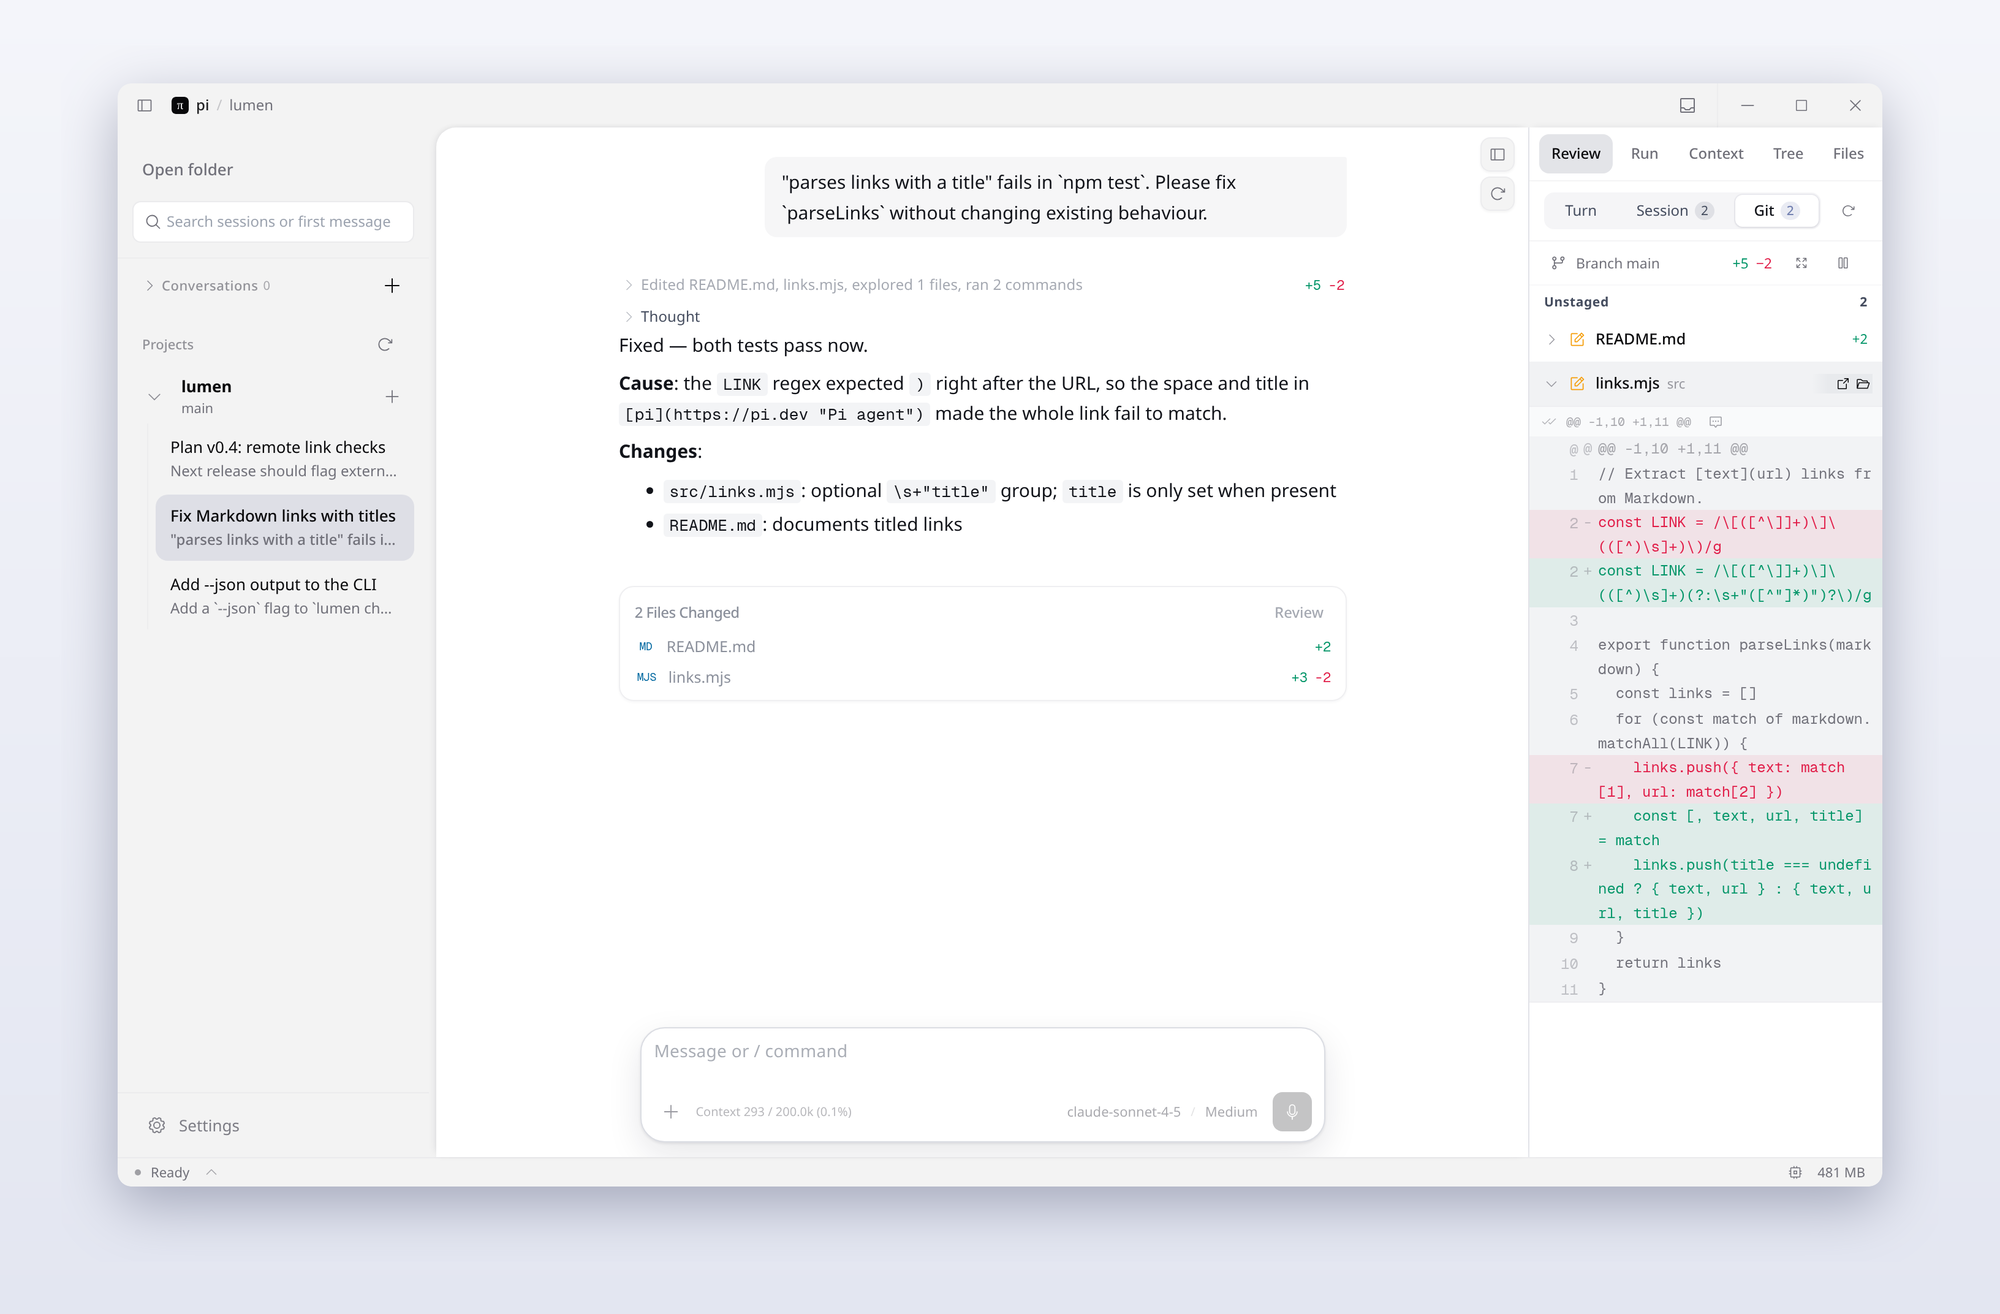The width and height of the screenshot is (2000, 1314).
Task: Switch to the Run tab
Action: click(1644, 154)
